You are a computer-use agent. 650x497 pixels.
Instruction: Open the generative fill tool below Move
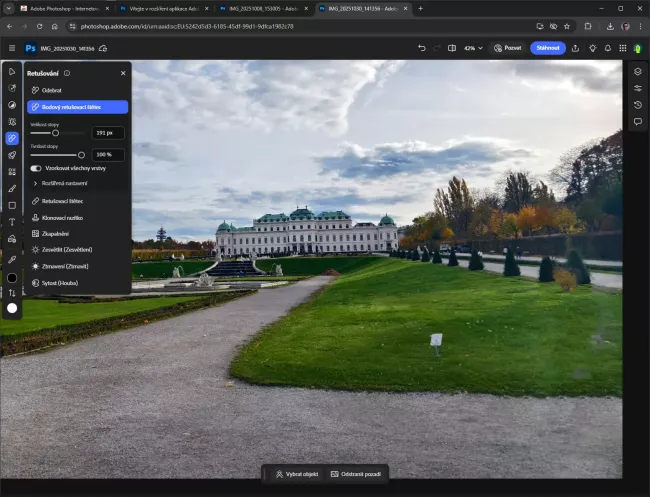coord(12,88)
